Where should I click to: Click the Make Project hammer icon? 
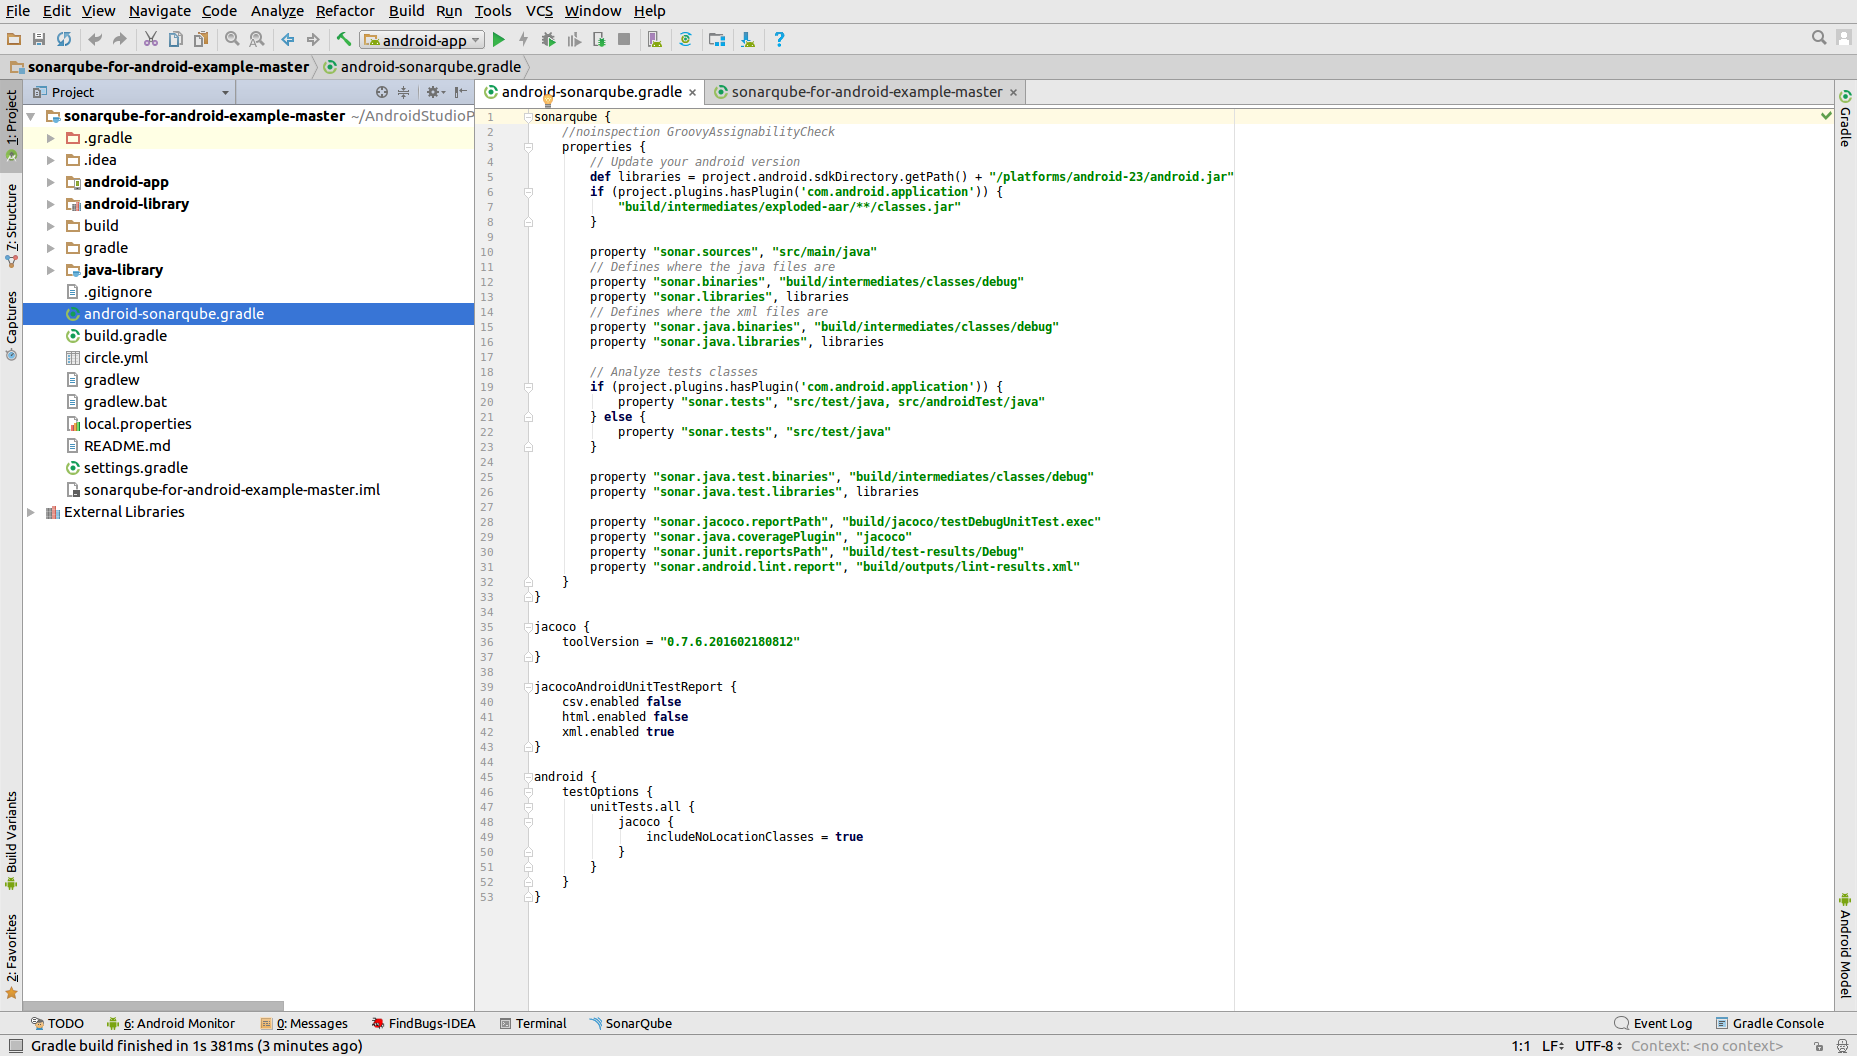[x=344, y=39]
